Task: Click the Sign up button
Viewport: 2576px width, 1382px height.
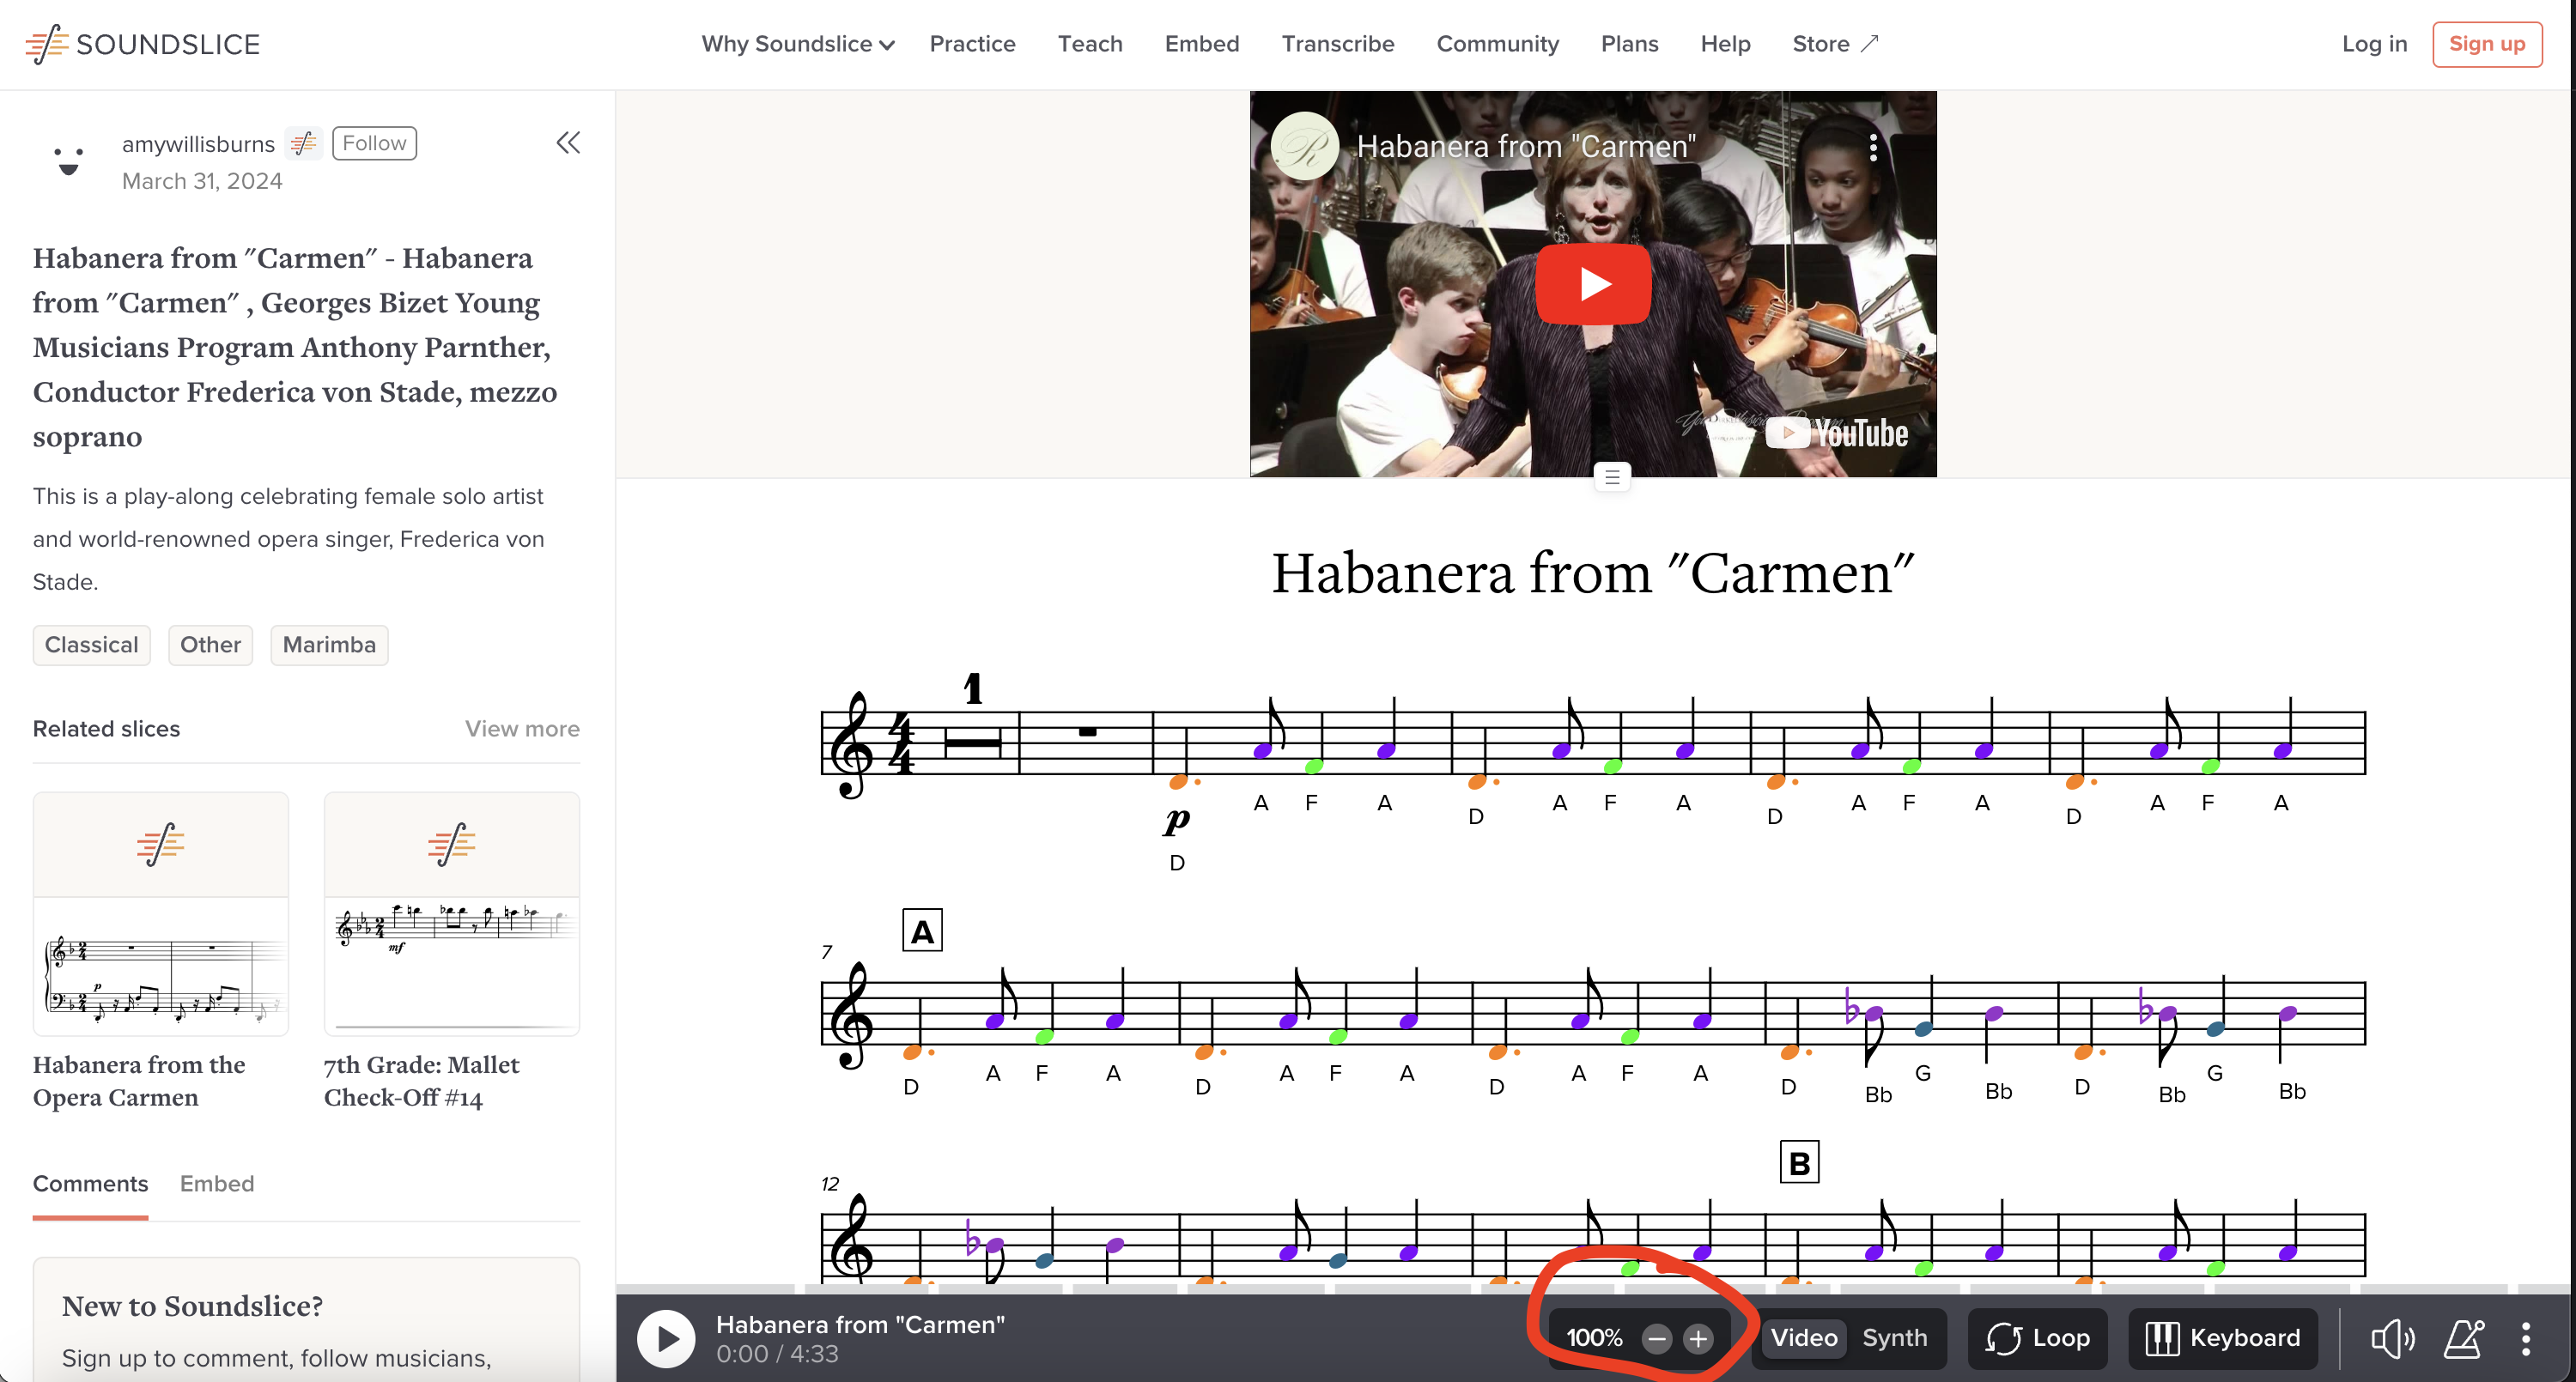Action: (x=2487, y=44)
